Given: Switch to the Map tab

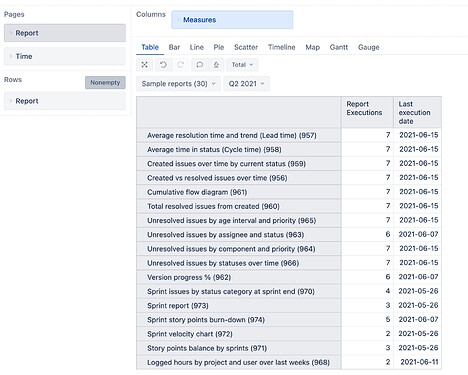Looking at the screenshot, I should point(313,47).
